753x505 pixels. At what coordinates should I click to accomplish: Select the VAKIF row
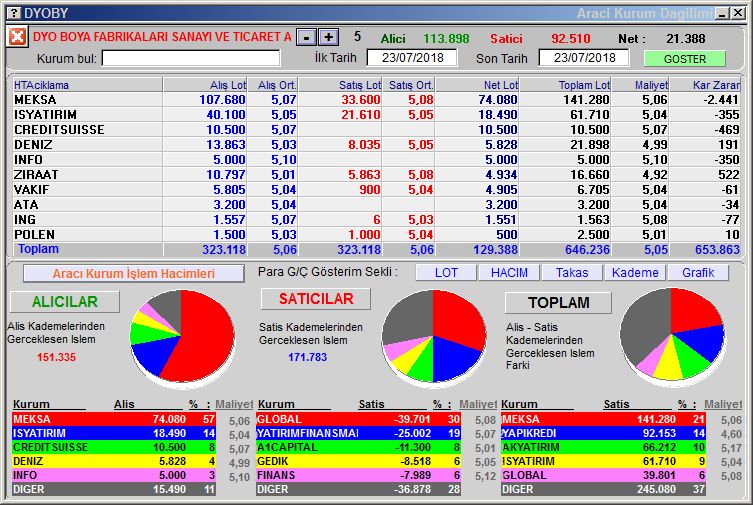click(376, 190)
